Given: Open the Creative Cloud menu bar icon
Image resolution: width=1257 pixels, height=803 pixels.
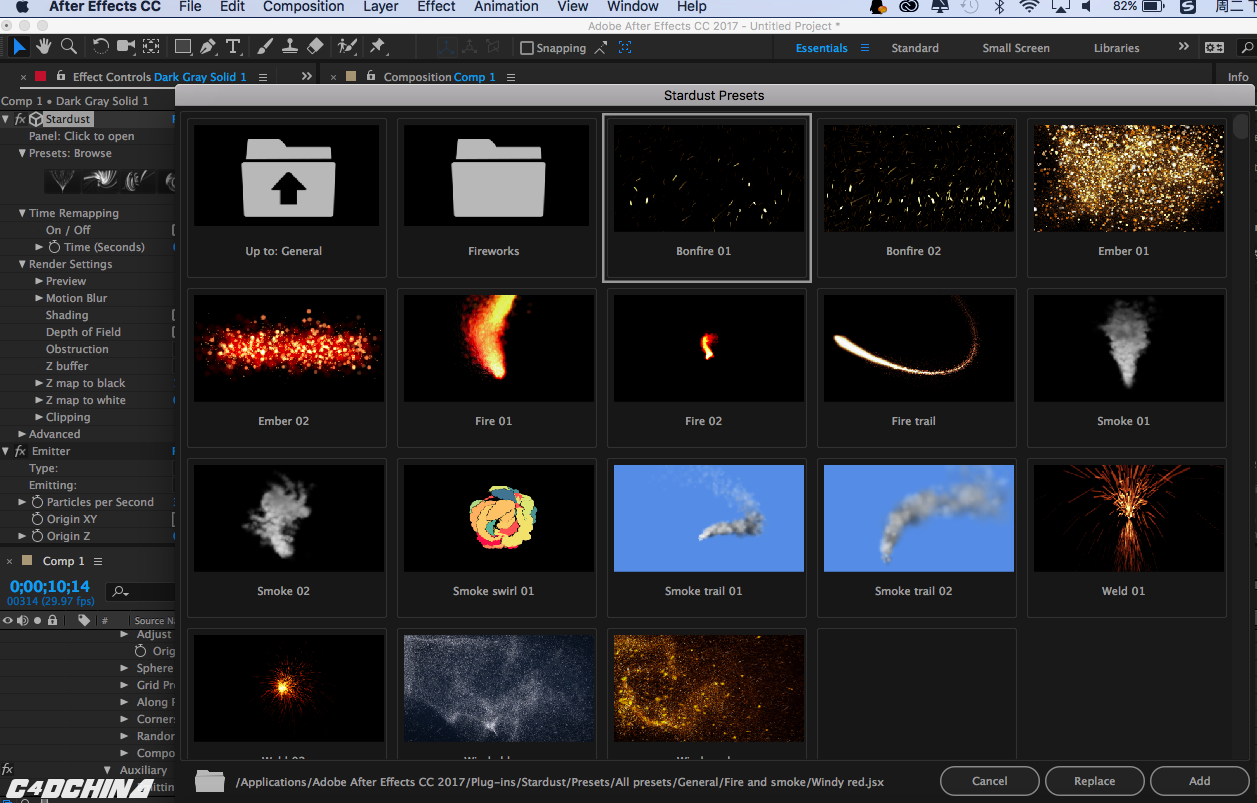Looking at the screenshot, I should click(909, 7).
